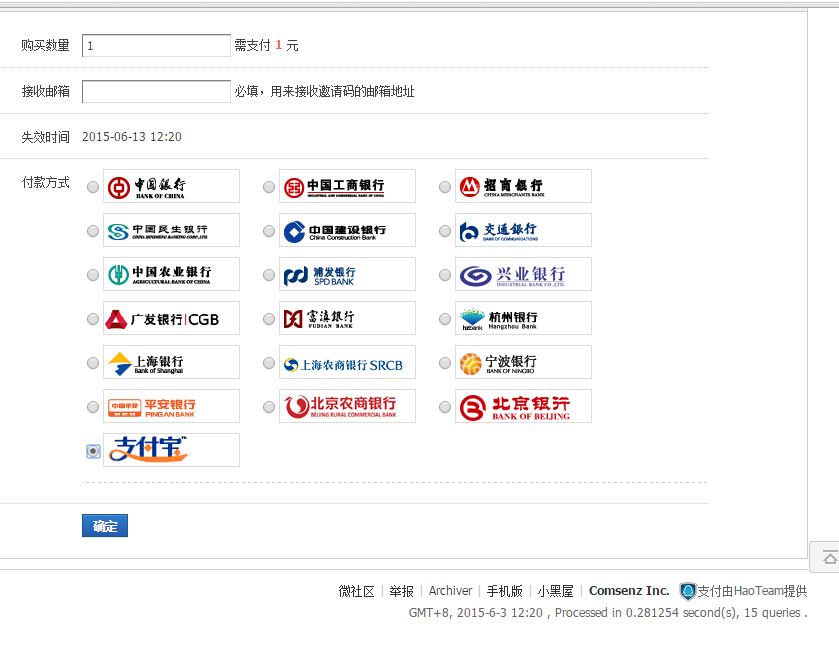Select the 兴业银行 radio button
The height and width of the screenshot is (663, 839).
click(445, 275)
